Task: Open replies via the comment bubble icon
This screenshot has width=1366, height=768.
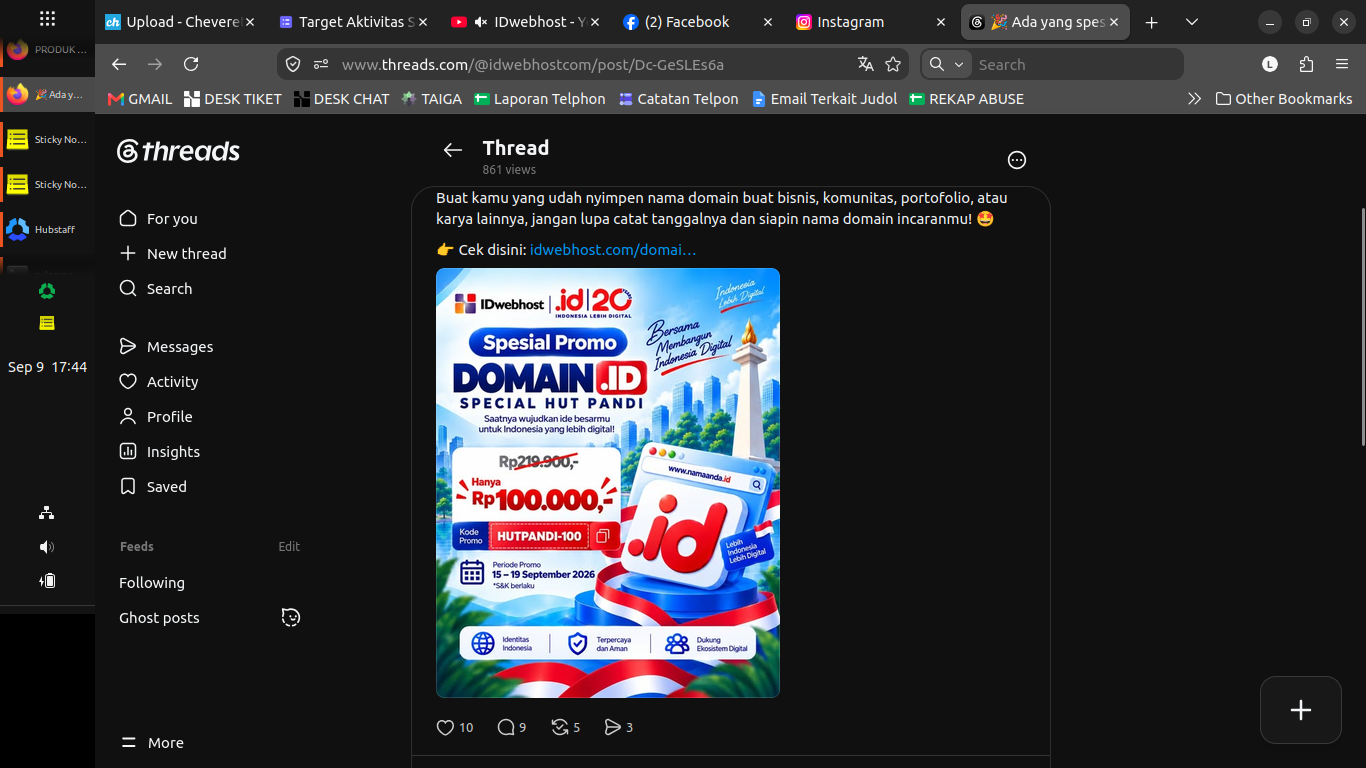Action: pos(506,727)
